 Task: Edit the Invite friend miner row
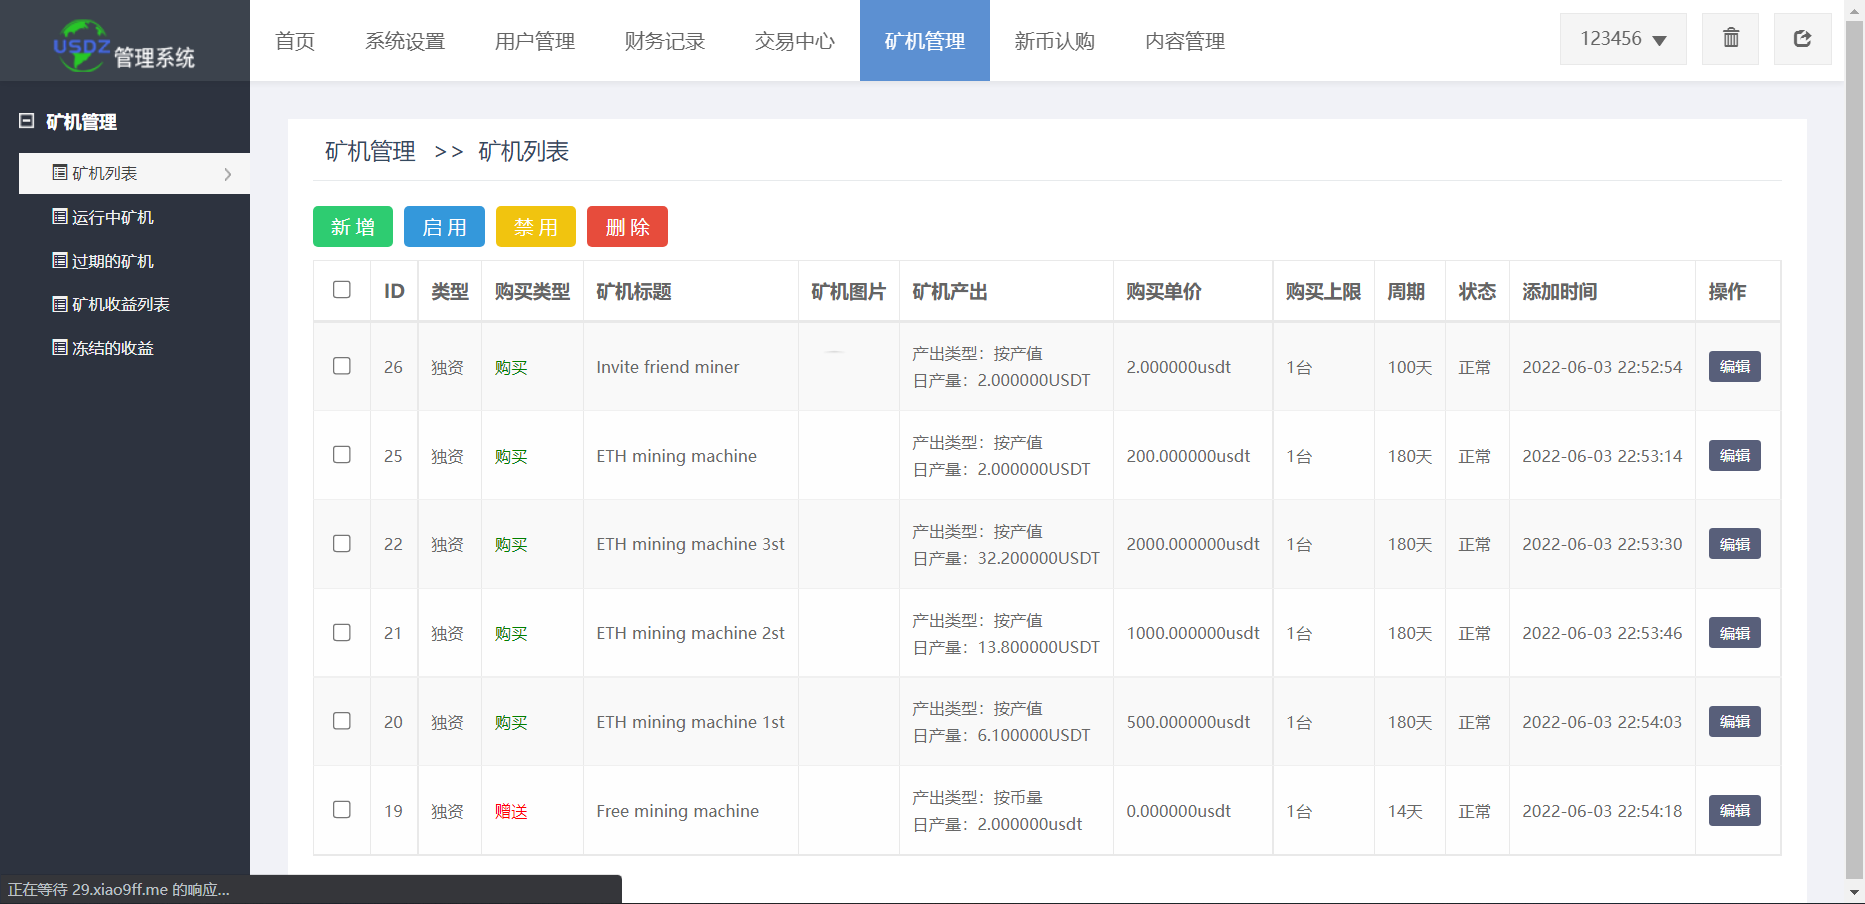(x=1735, y=367)
